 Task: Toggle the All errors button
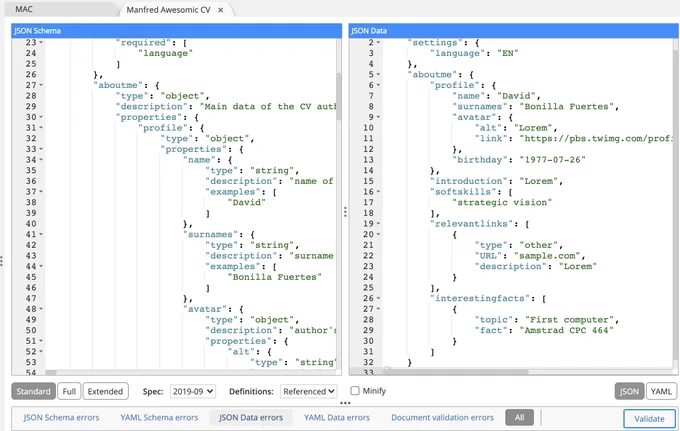519,418
